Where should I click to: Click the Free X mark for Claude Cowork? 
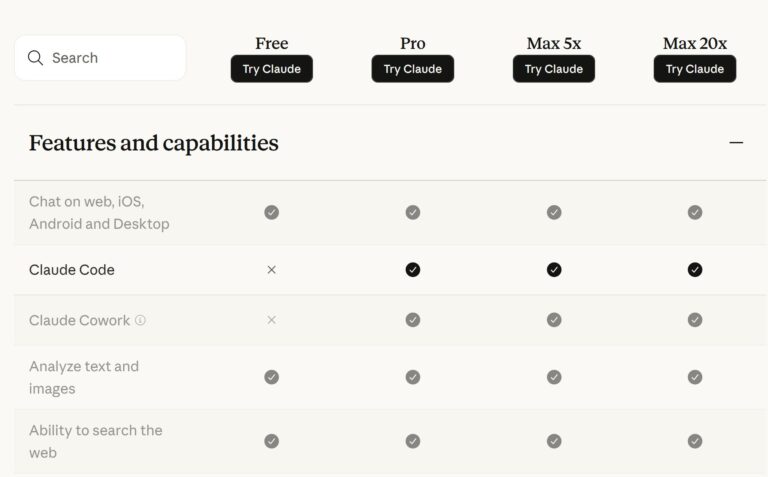pyautogui.click(x=271, y=320)
